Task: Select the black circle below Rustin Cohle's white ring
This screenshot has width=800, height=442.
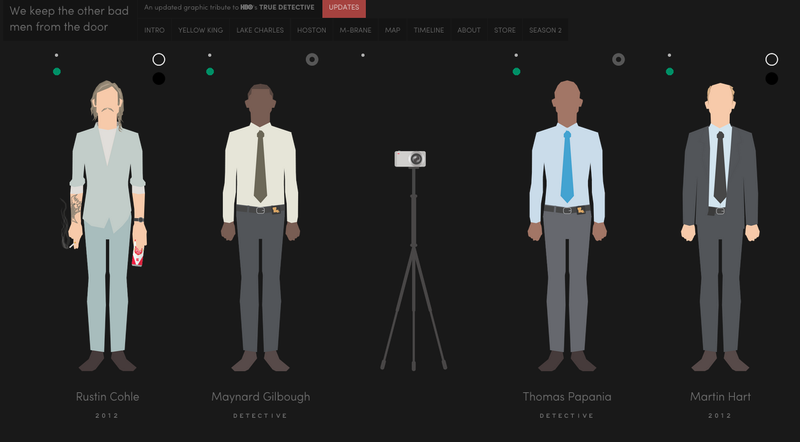Action: point(159,78)
